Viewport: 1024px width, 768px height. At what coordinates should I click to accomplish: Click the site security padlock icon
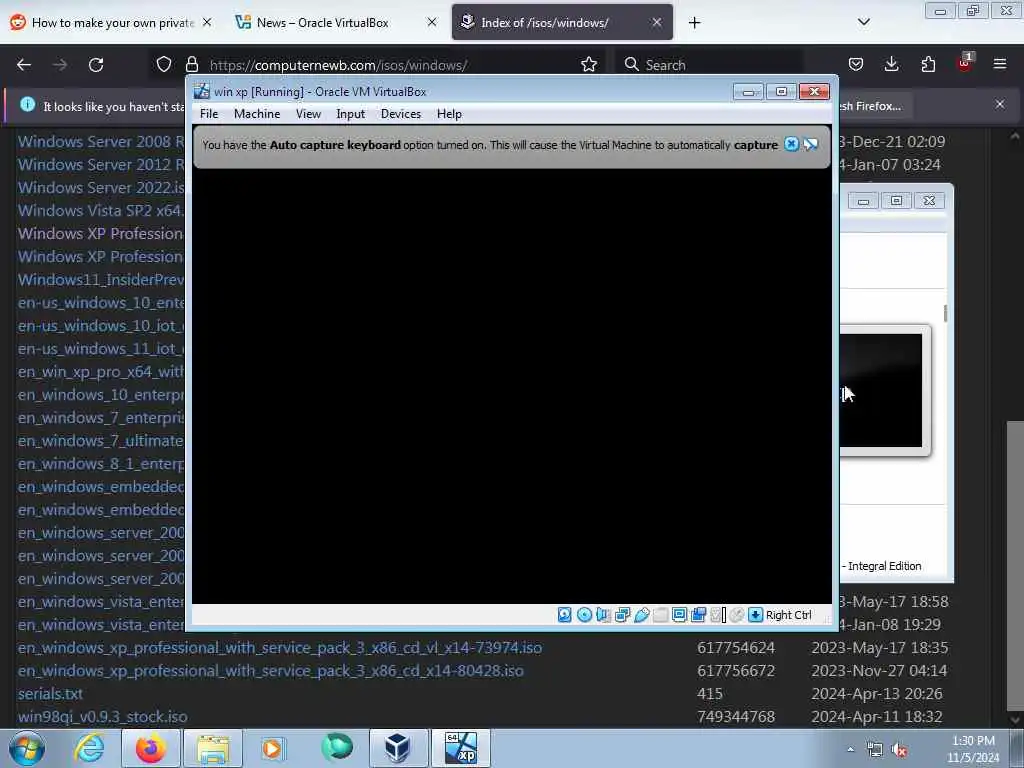(x=191, y=64)
